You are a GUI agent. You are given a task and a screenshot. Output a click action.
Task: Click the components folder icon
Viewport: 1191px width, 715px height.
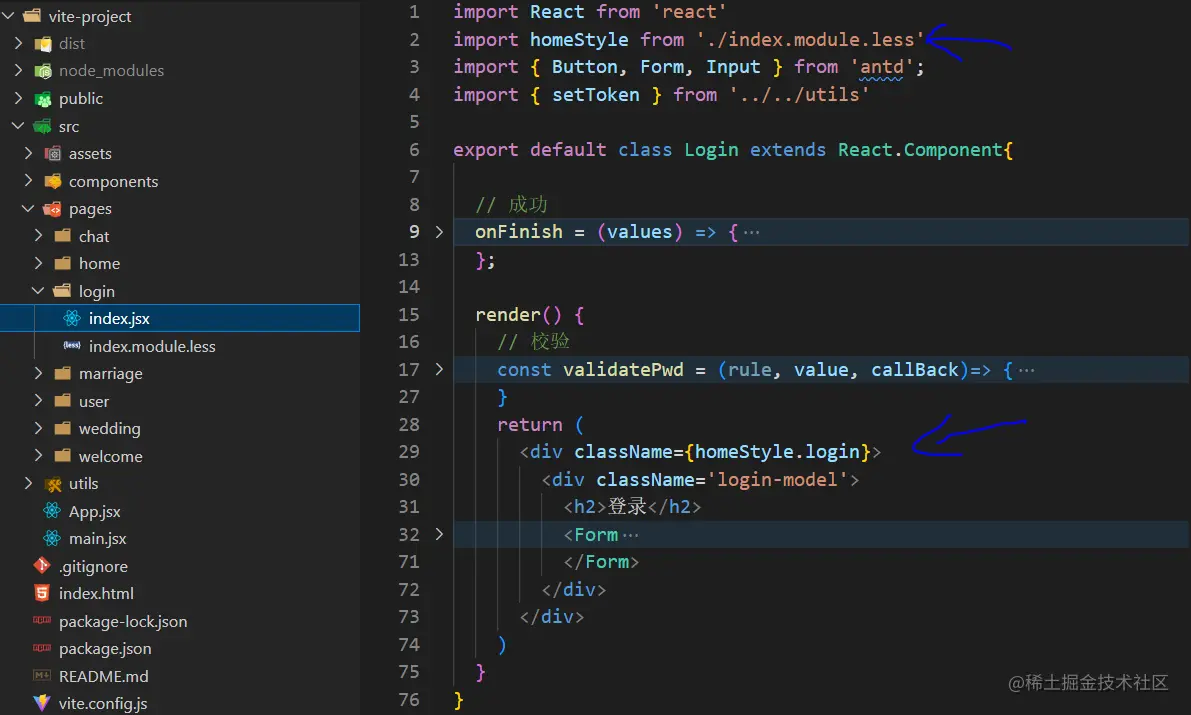click(x=53, y=182)
